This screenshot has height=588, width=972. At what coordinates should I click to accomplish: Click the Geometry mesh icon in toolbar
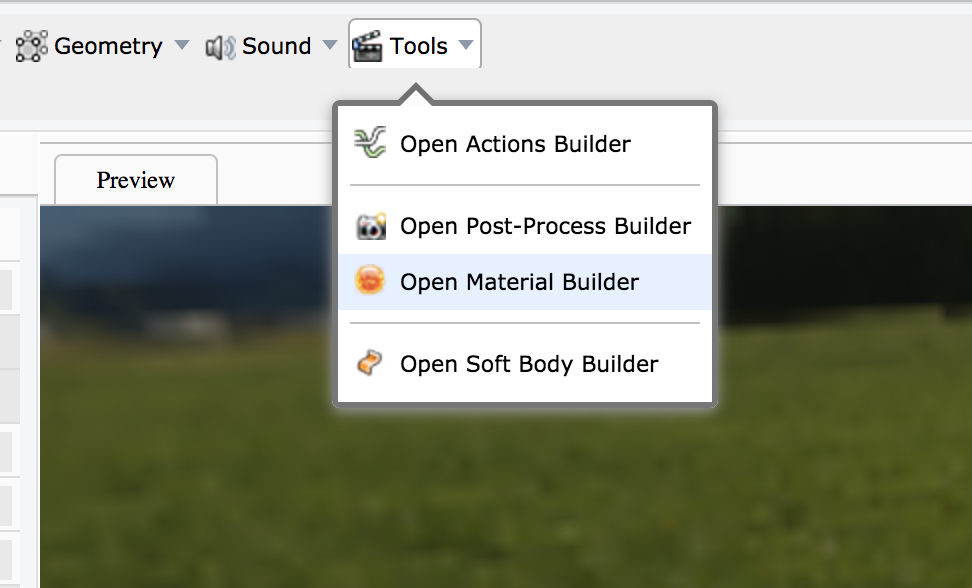(32, 46)
